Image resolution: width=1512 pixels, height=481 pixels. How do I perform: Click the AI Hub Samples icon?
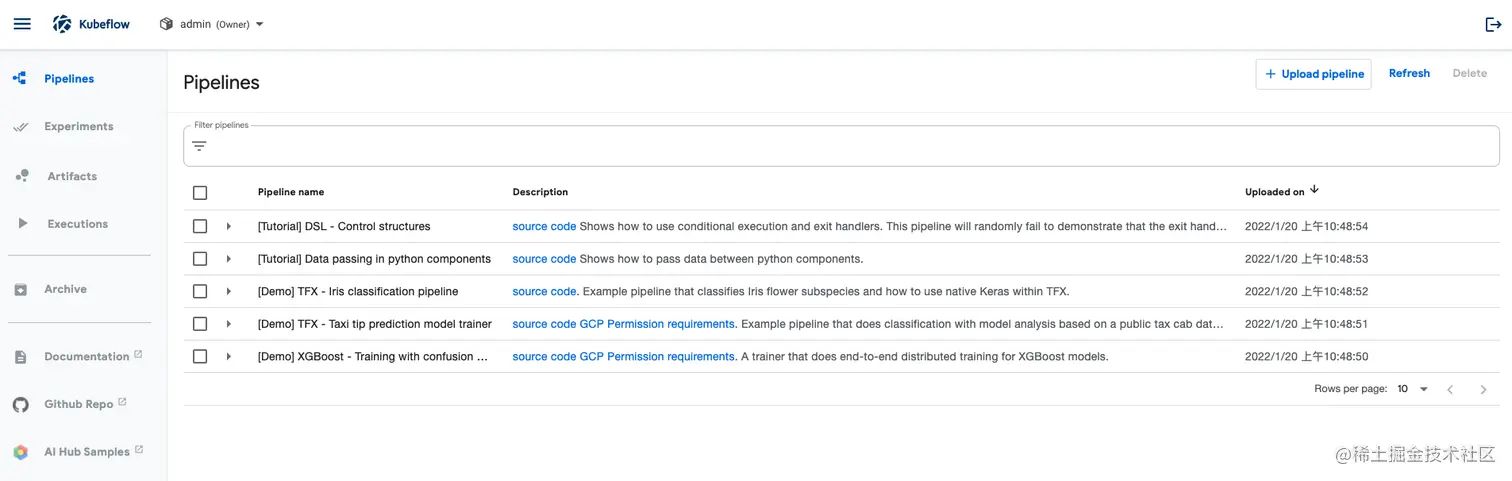[x=21, y=452]
